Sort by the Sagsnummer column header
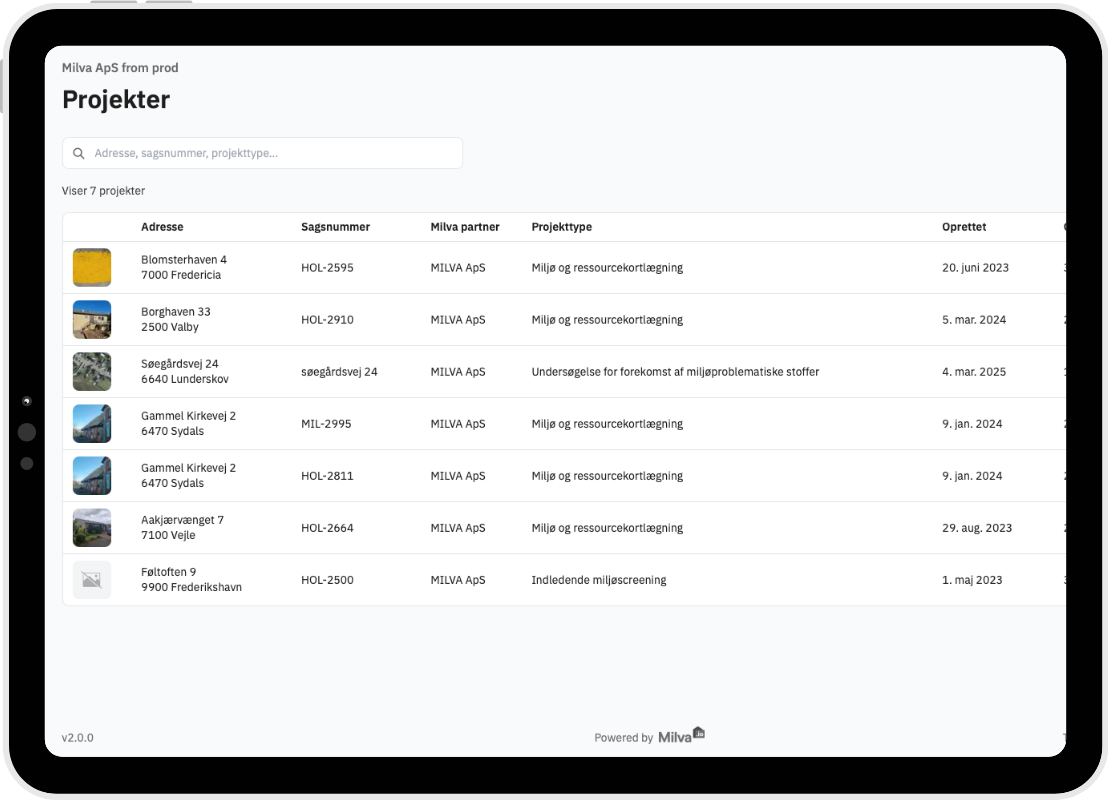Viewport: 1108px width, 800px height. pos(335,227)
